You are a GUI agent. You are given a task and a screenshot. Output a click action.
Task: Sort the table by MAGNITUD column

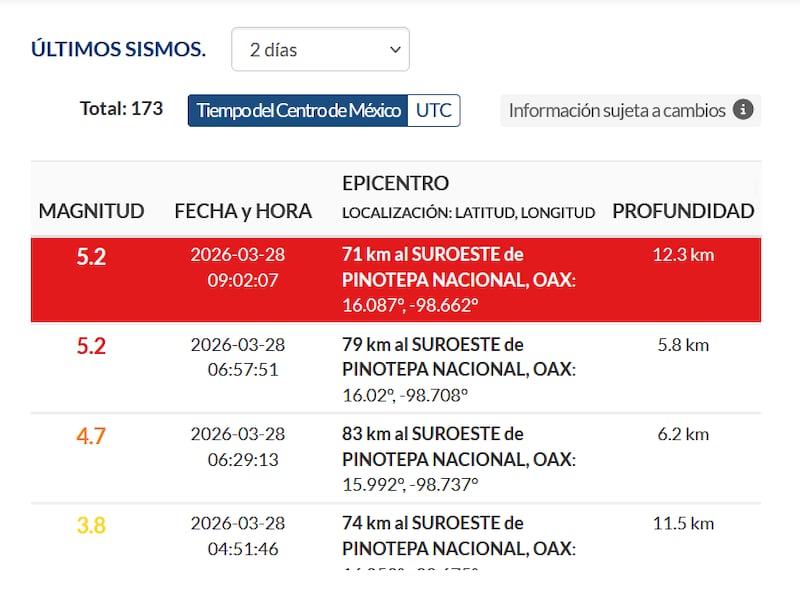(91, 211)
